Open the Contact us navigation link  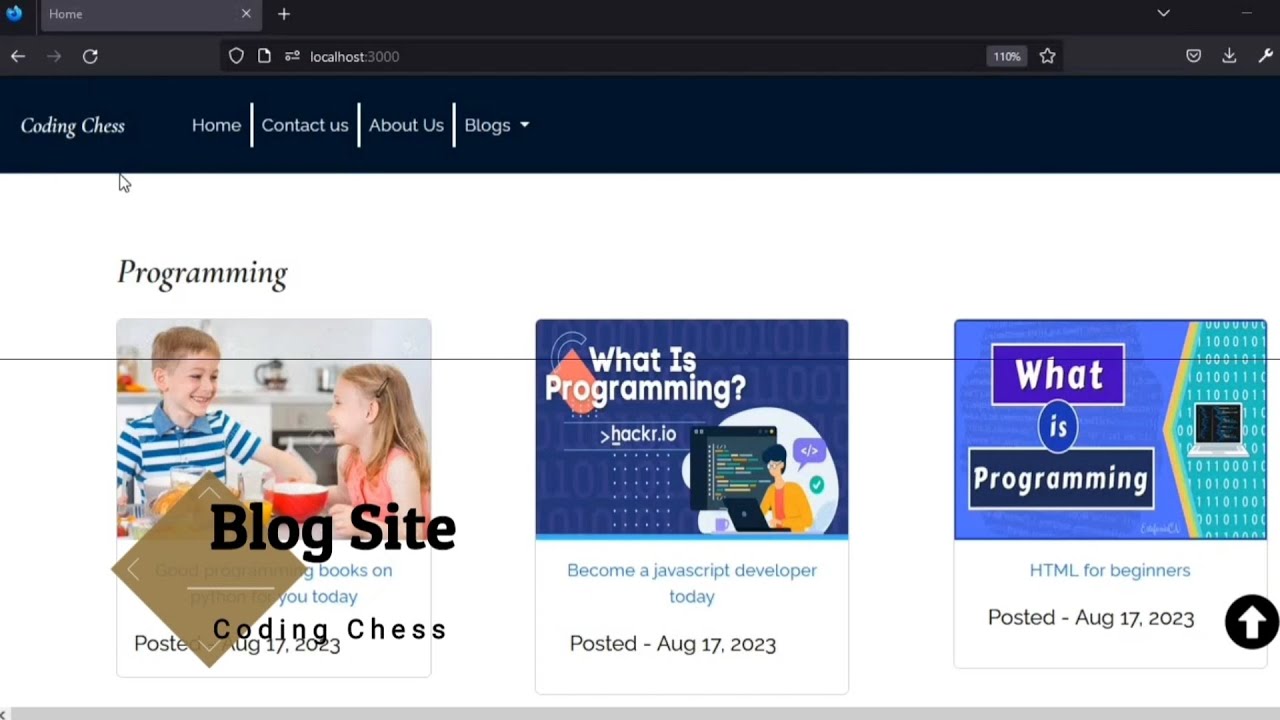coord(305,125)
